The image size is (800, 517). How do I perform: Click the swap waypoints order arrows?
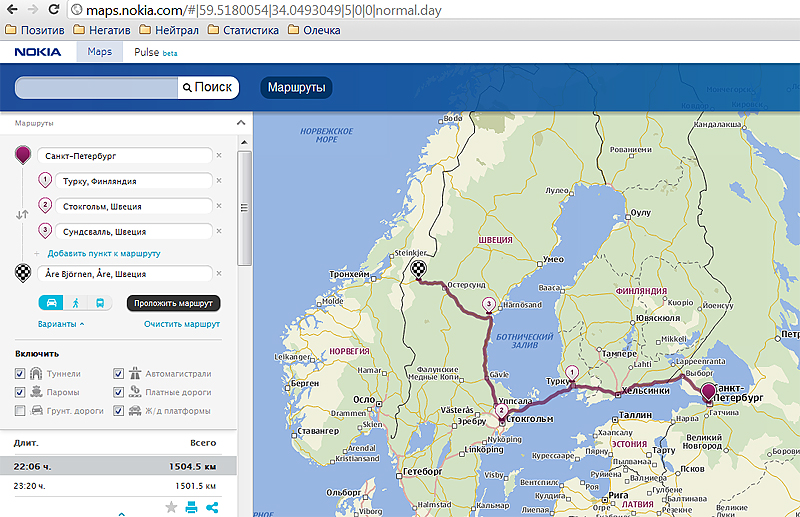tap(22, 215)
